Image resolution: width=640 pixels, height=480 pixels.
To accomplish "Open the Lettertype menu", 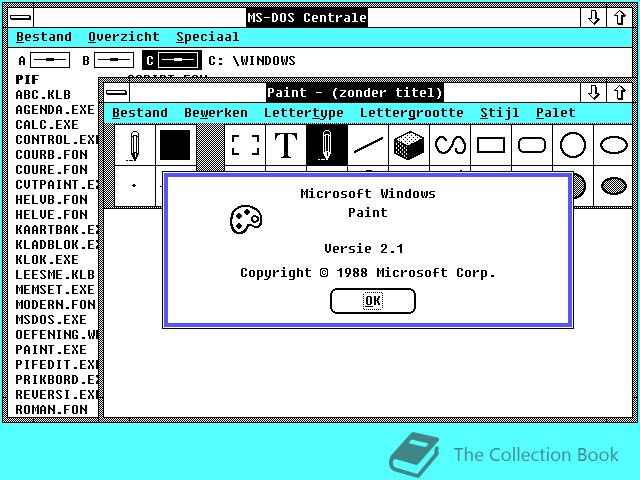I will pyautogui.click(x=304, y=113).
